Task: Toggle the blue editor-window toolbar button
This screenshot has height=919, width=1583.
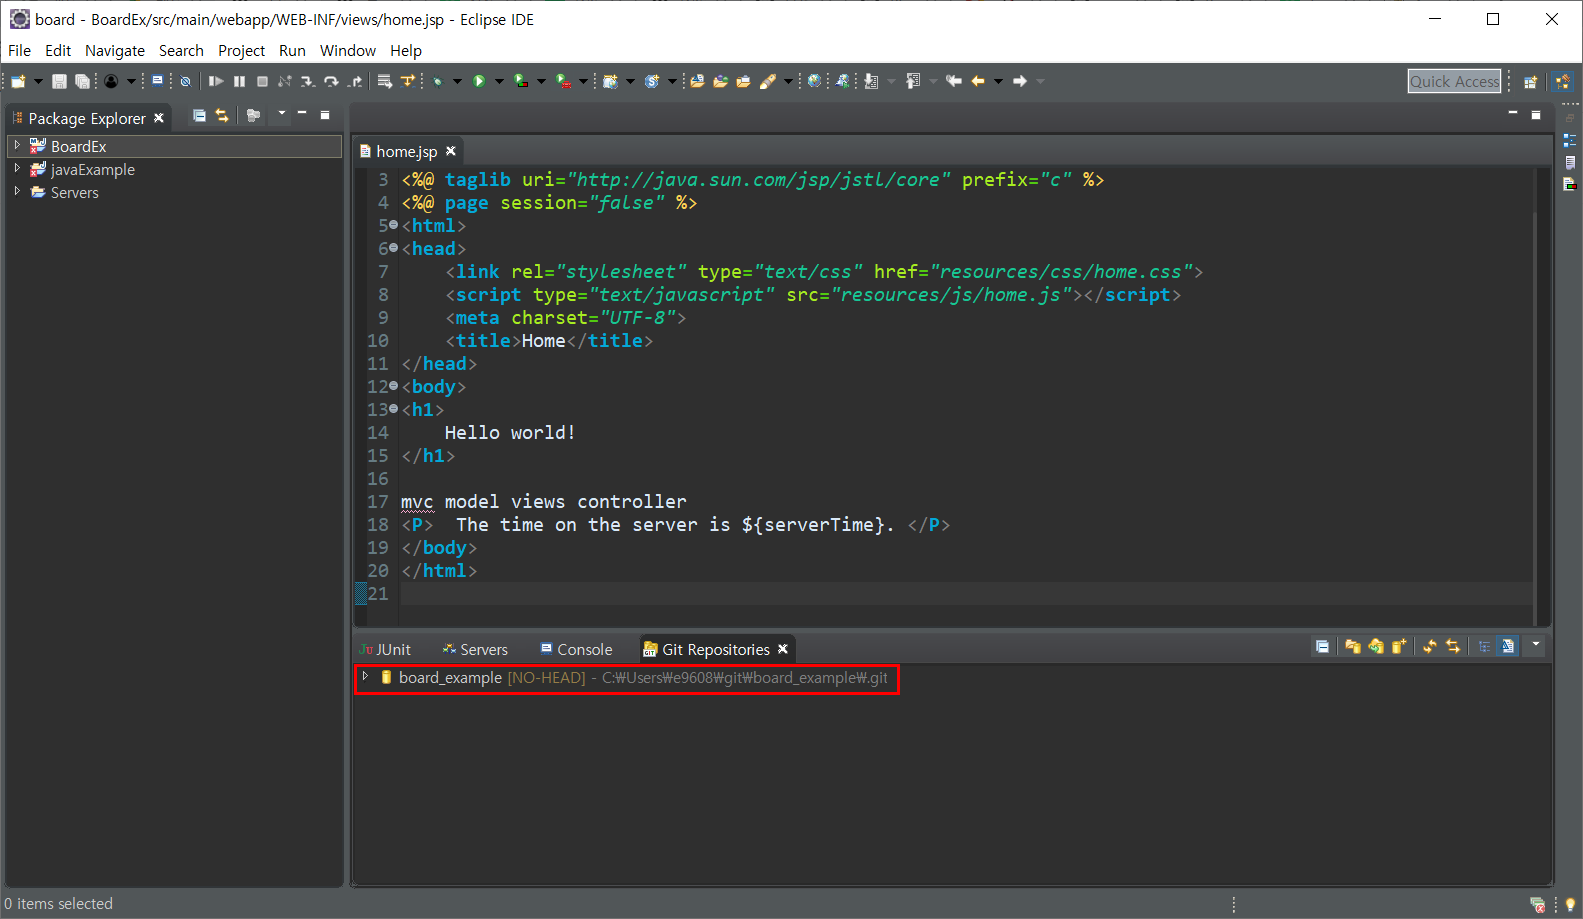Action: coord(157,81)
